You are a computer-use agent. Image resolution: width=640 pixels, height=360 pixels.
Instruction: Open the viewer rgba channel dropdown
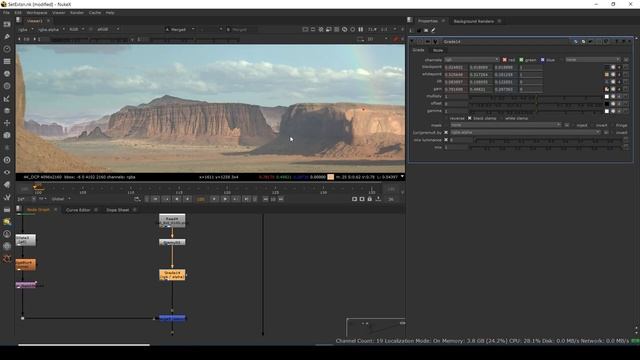point(25,29)
